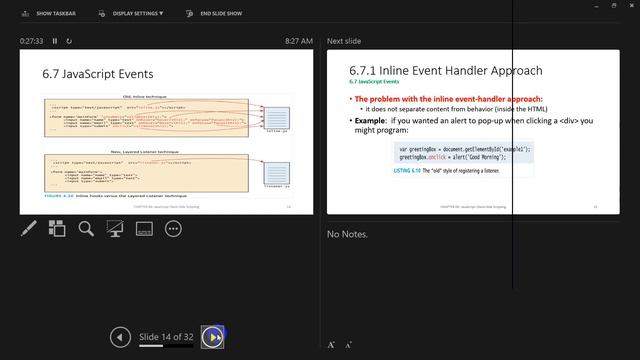Click the slide progress bar under the slide counter

166,346
